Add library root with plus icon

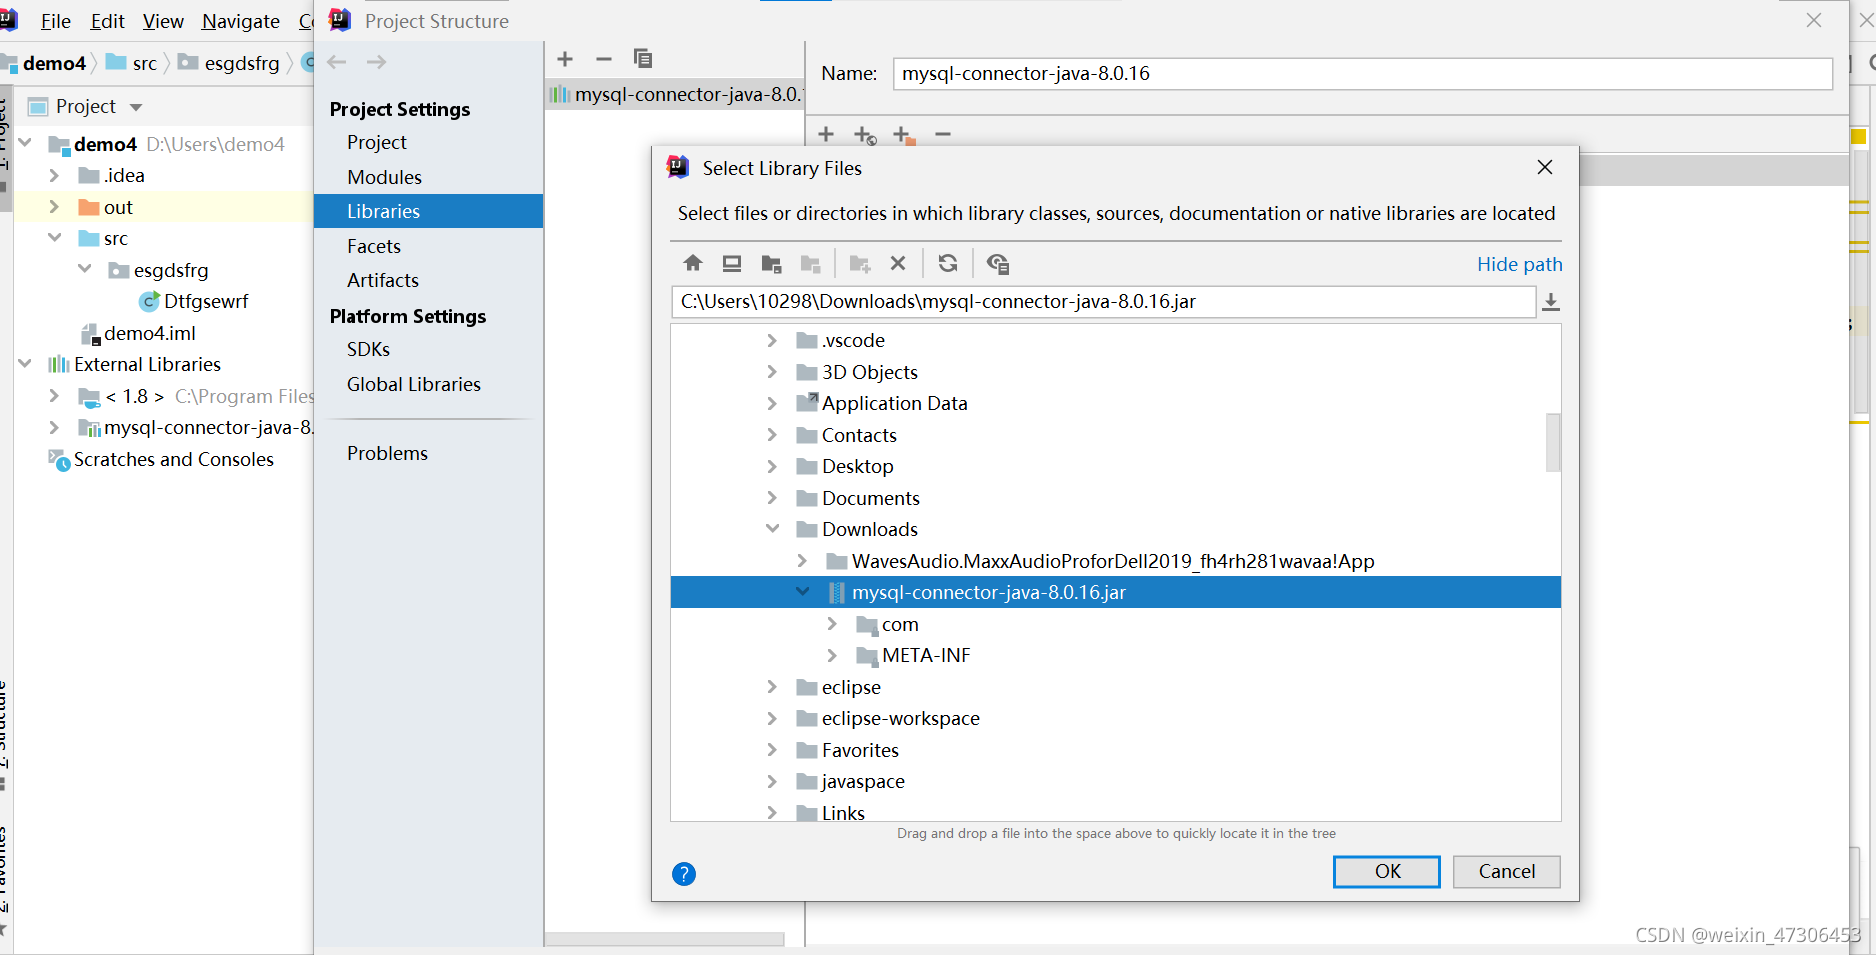(x=826, y=134)
